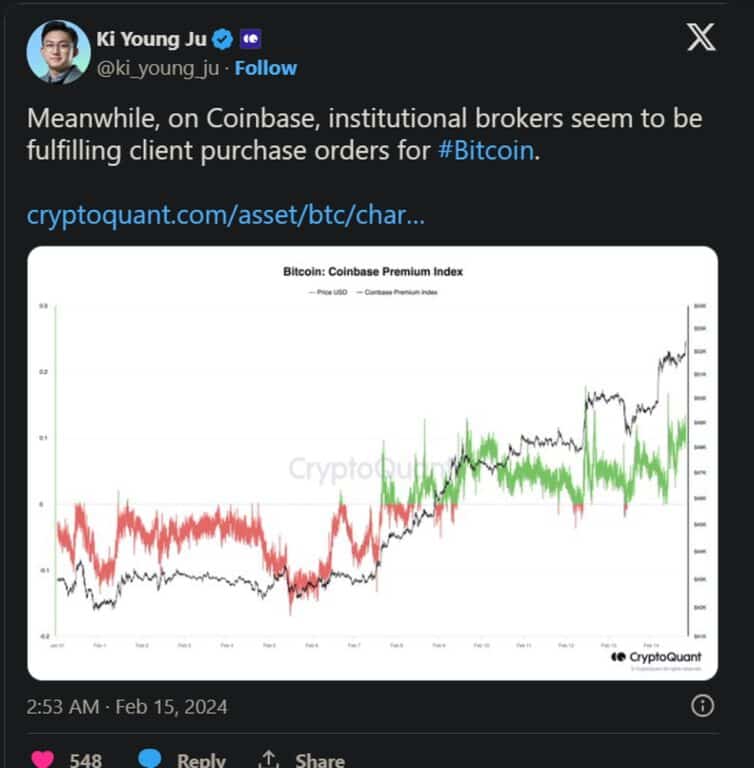Like the tweet with the heart icon

pos(43,758)
